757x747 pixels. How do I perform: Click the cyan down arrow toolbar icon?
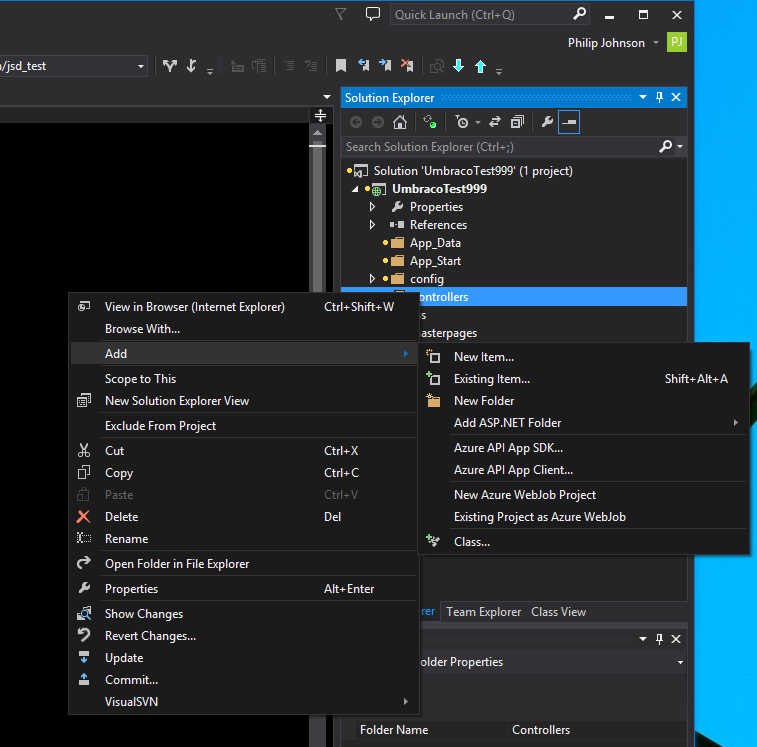[x=459, y=66]
